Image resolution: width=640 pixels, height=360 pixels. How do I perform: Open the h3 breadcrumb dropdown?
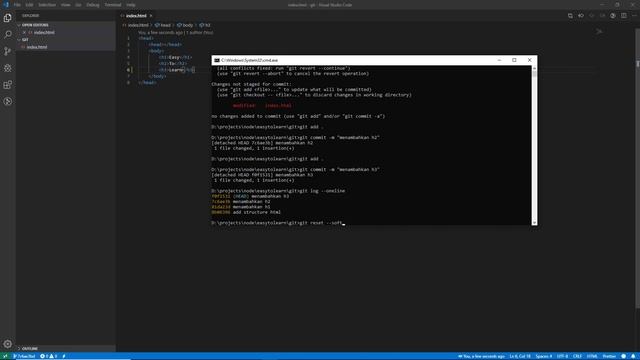pyautogui.click(x=205, y=25)
